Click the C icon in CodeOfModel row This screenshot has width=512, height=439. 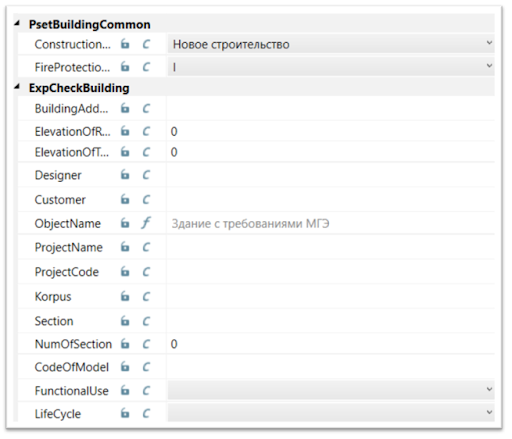(x=146, y=367)
